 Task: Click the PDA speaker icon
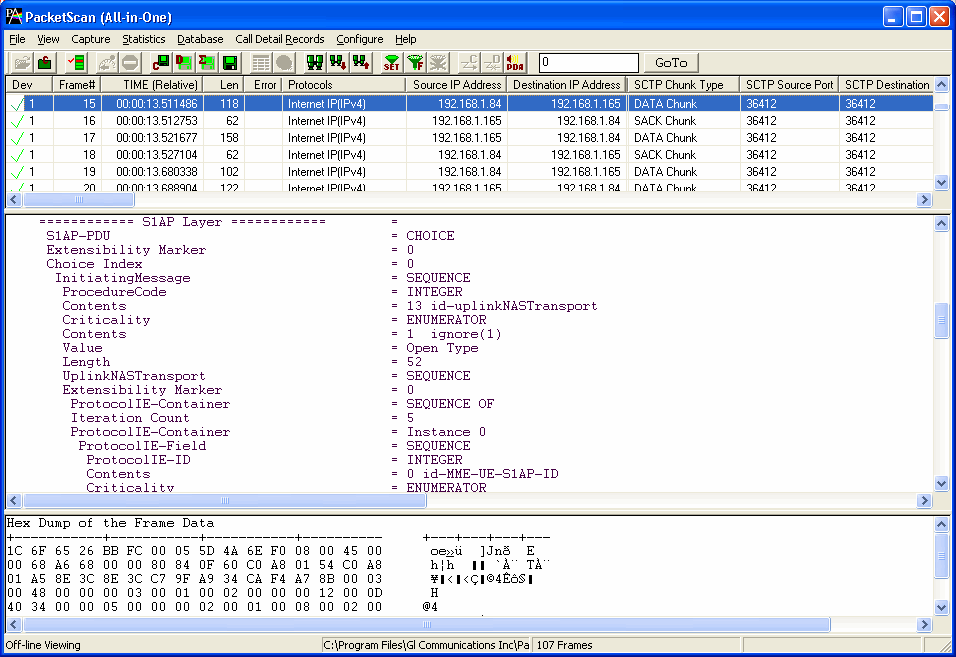[515, 63]
